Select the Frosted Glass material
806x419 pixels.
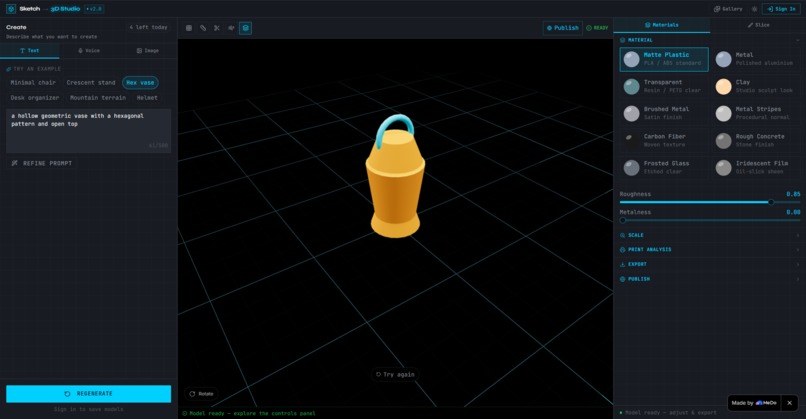664,168
